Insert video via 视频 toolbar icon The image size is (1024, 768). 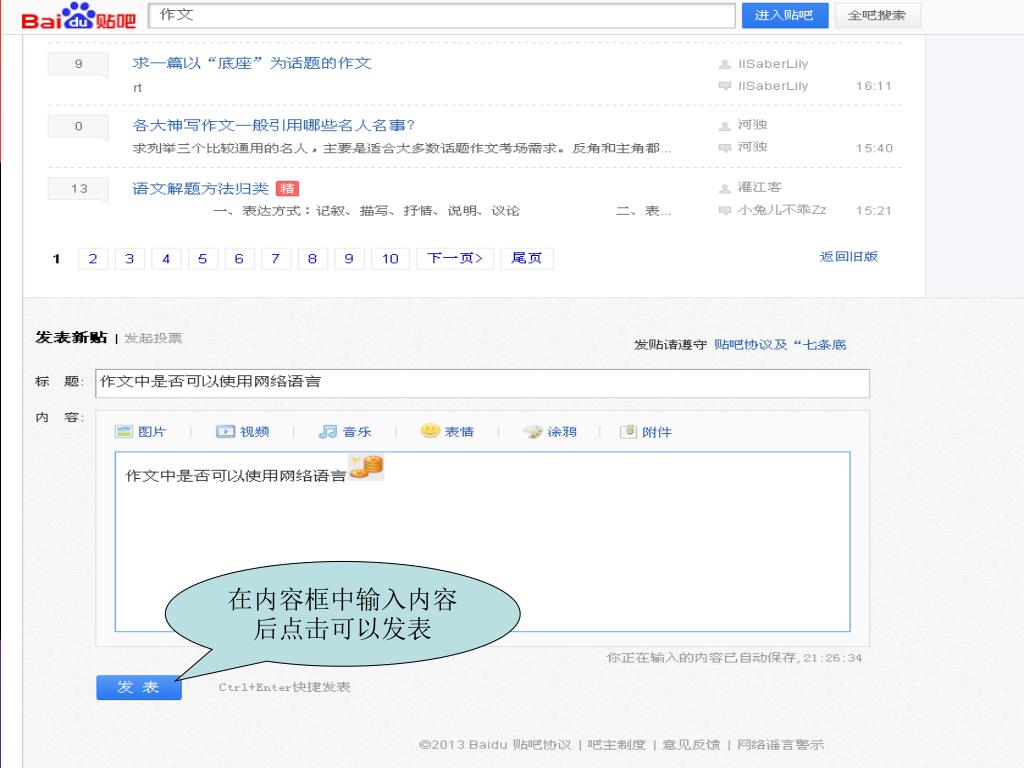242,432
